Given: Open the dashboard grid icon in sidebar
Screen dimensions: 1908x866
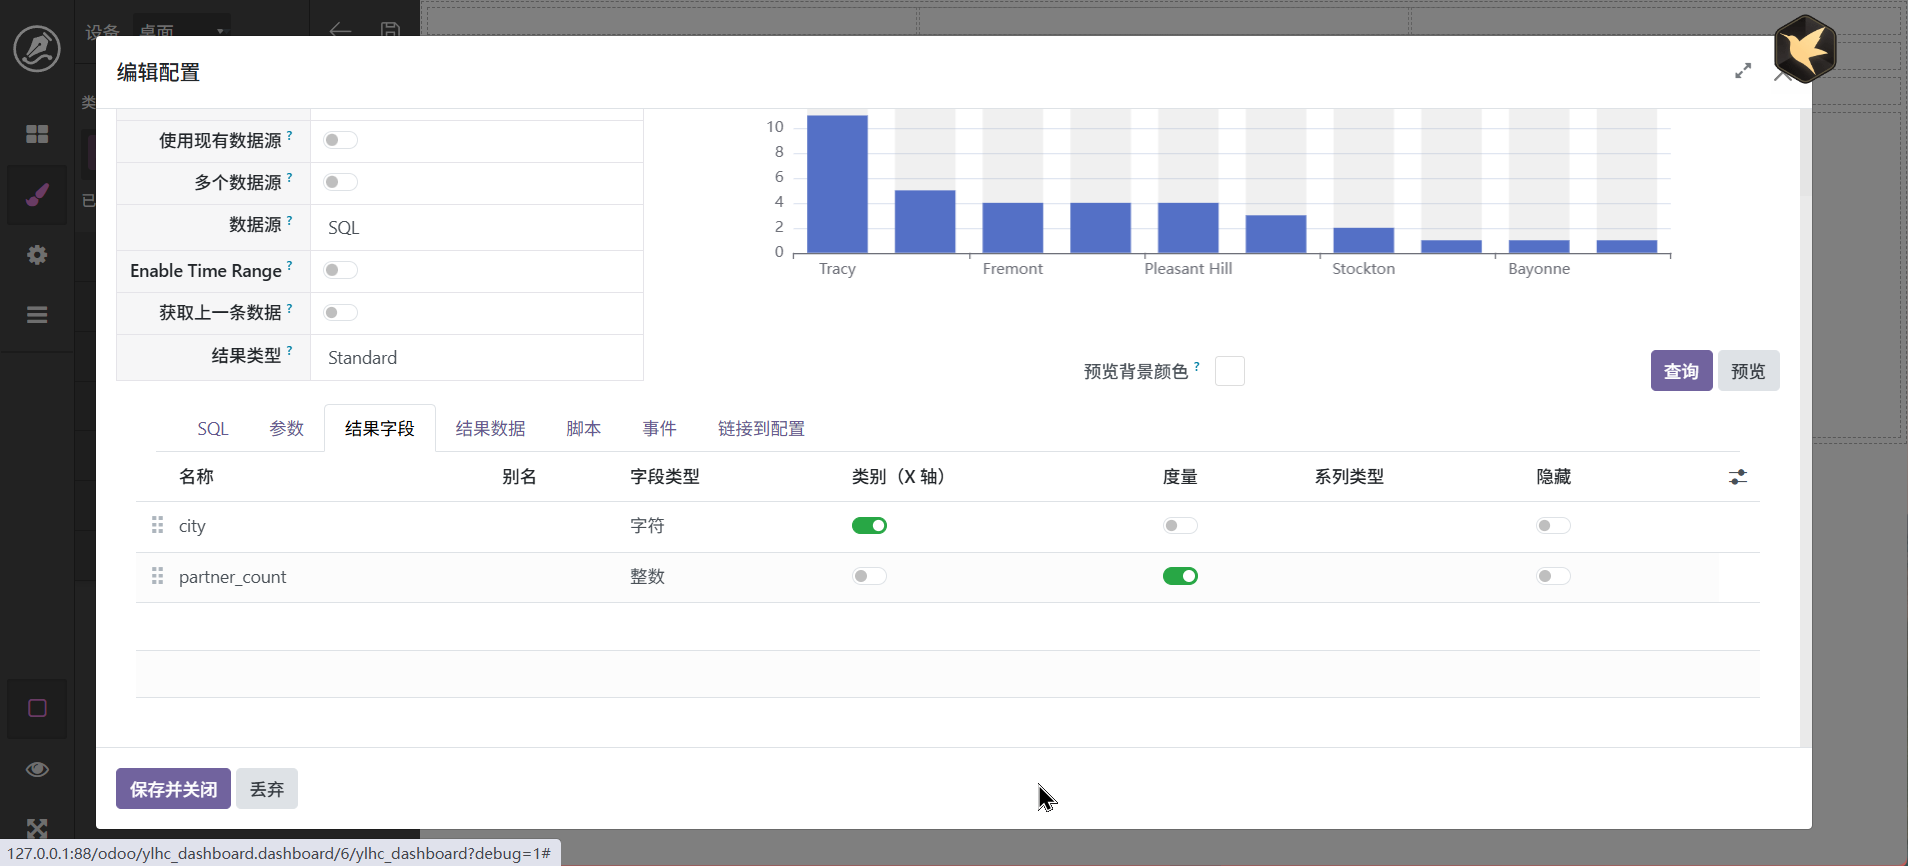Looking at the screenshot, I should click(x=37, y=134).
